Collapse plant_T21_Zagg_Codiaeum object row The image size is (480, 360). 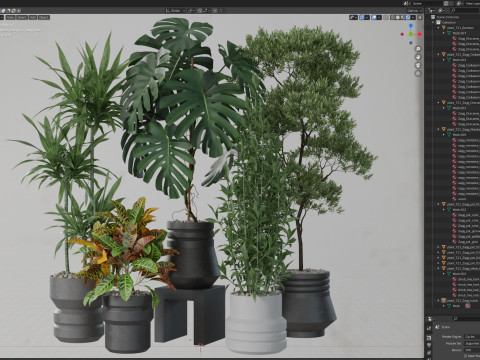(439, 54)
